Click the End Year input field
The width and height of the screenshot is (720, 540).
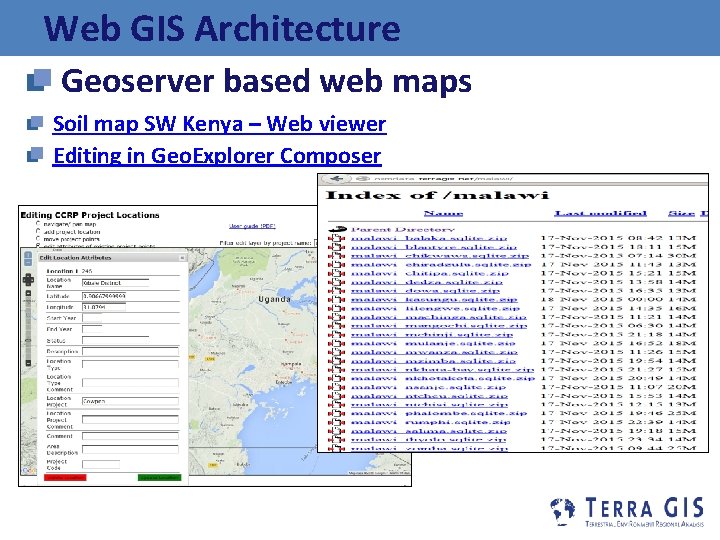point(92,329)
